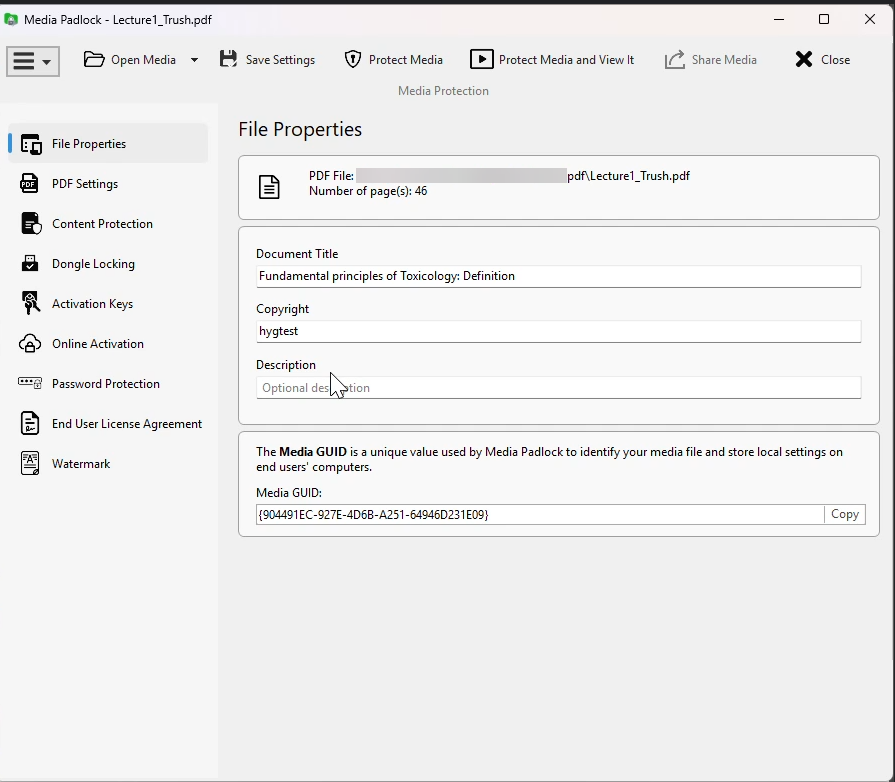Click the Online Activation cloud icon
895x782 pixels.
coord(31,344)
